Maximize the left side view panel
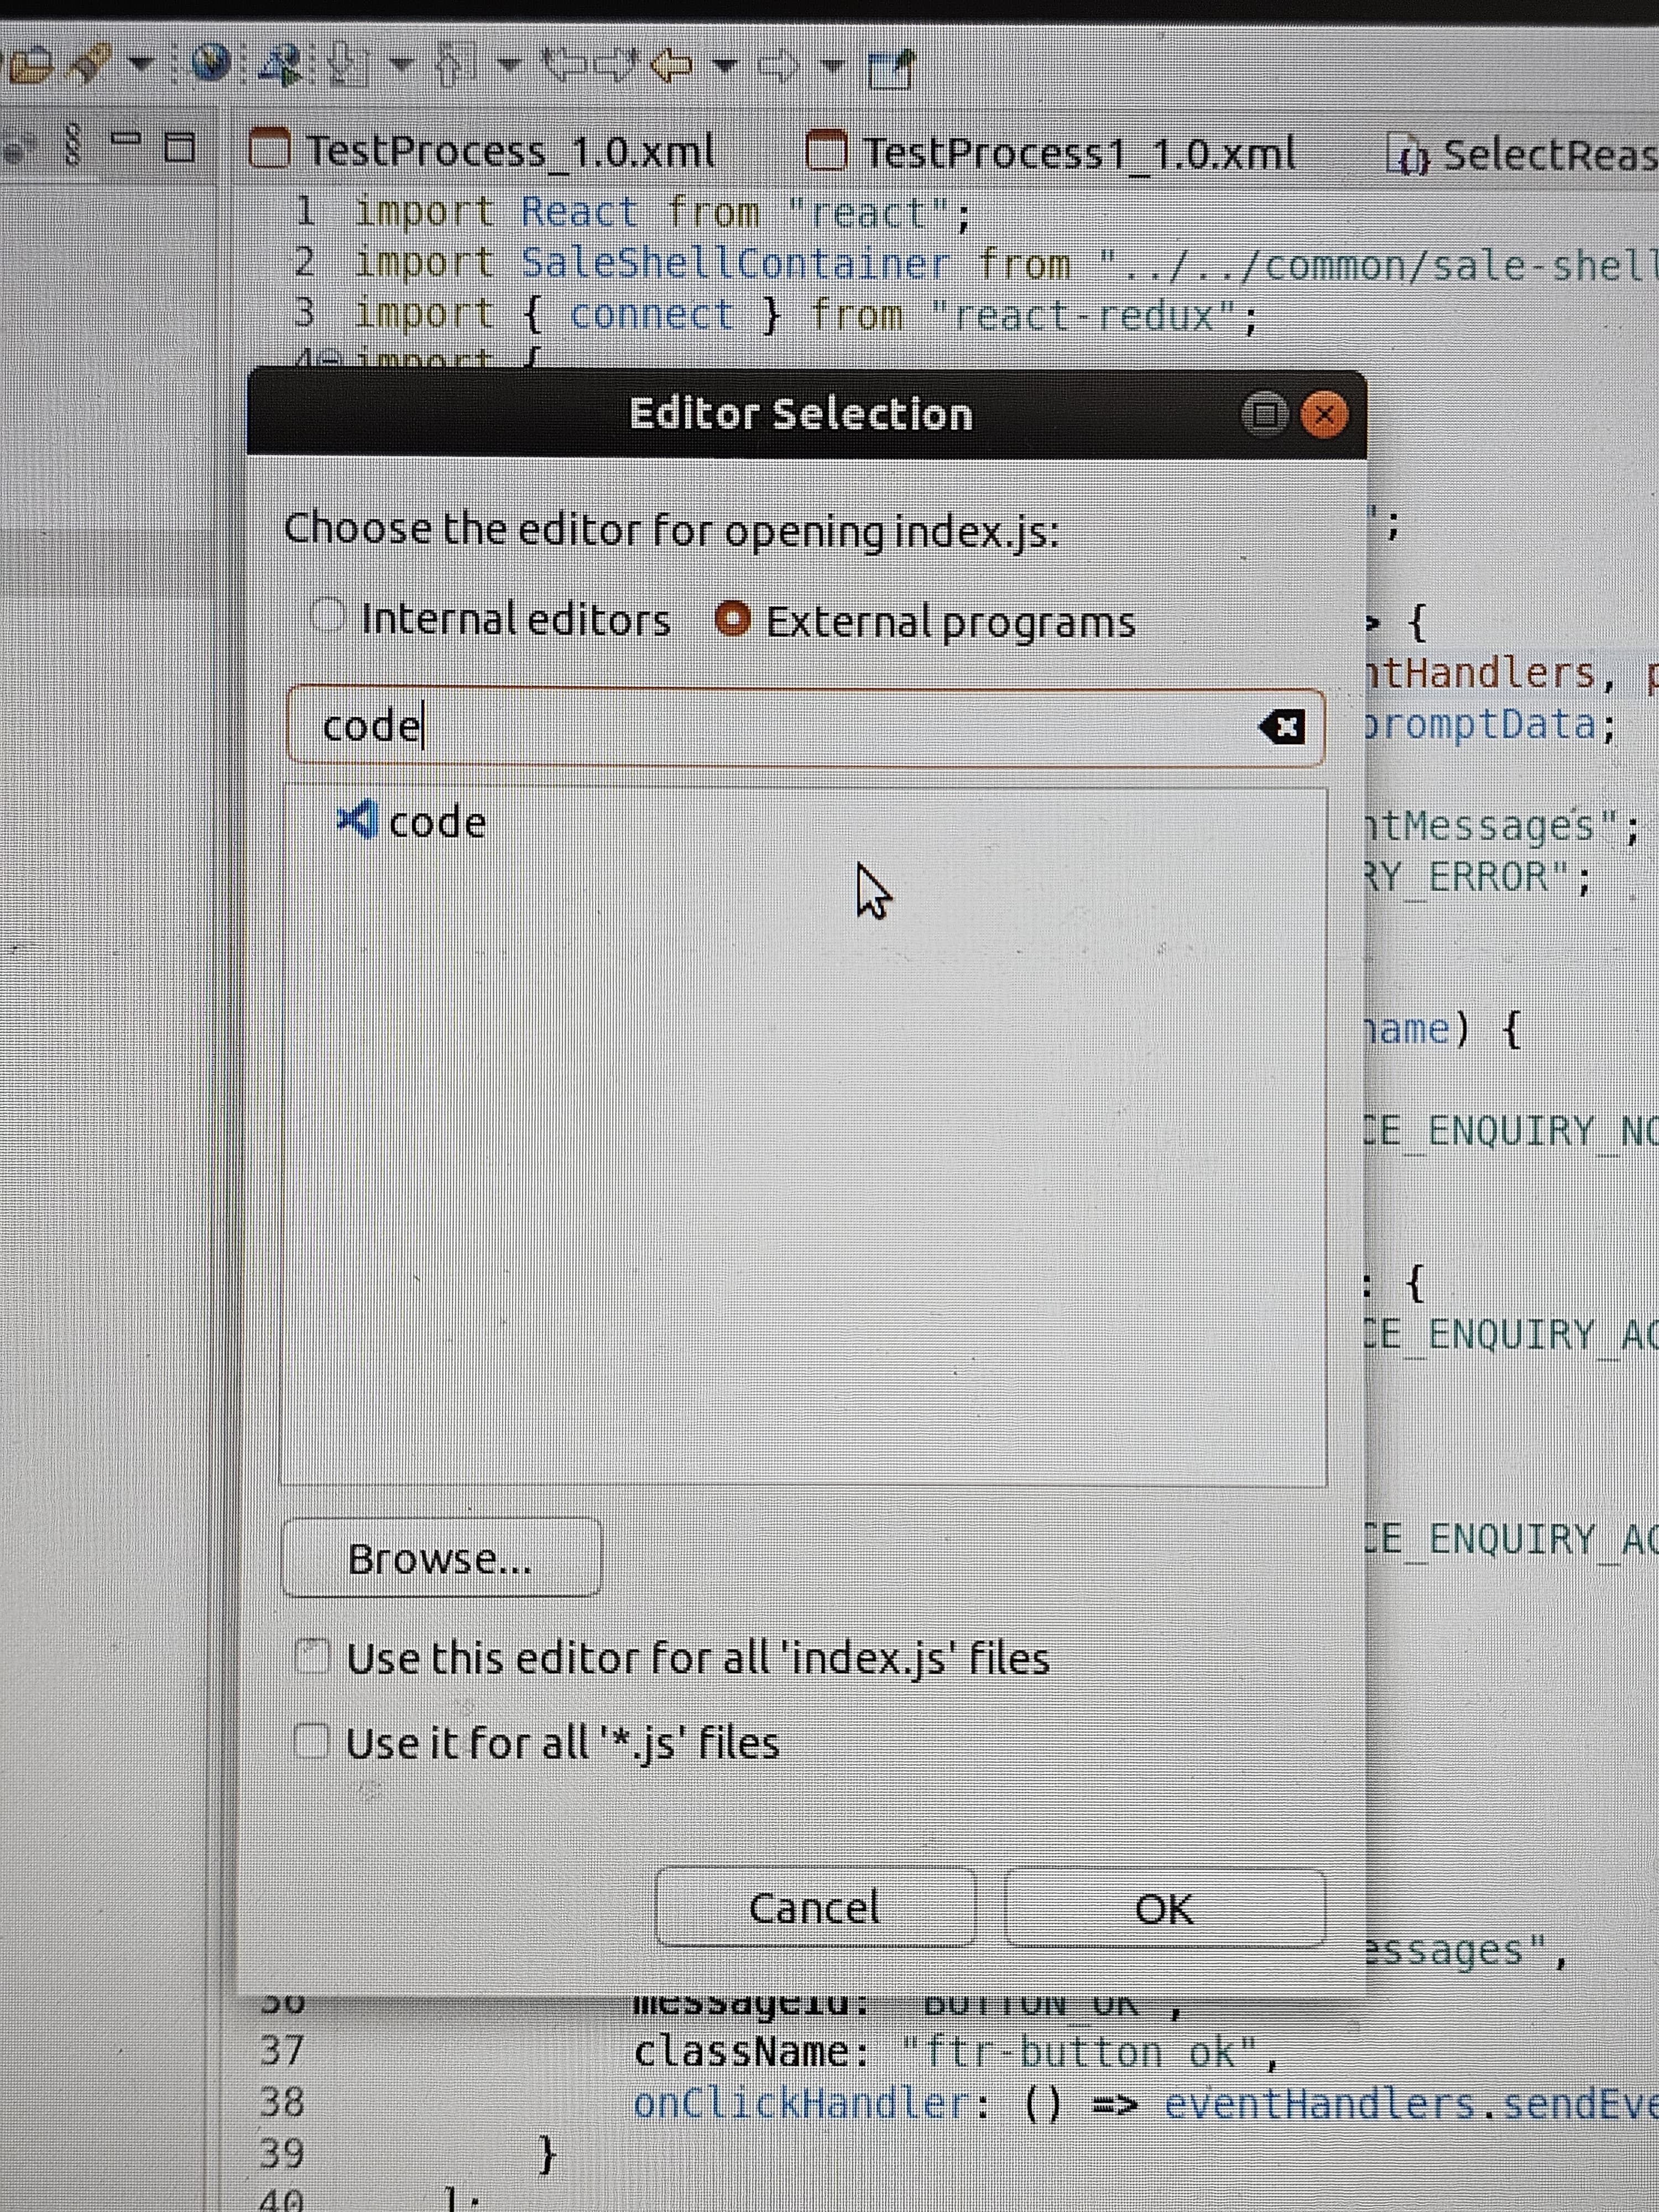The width and height of the screenshot is (1659, 2212). pyautogui.click(x=180, y=147)
